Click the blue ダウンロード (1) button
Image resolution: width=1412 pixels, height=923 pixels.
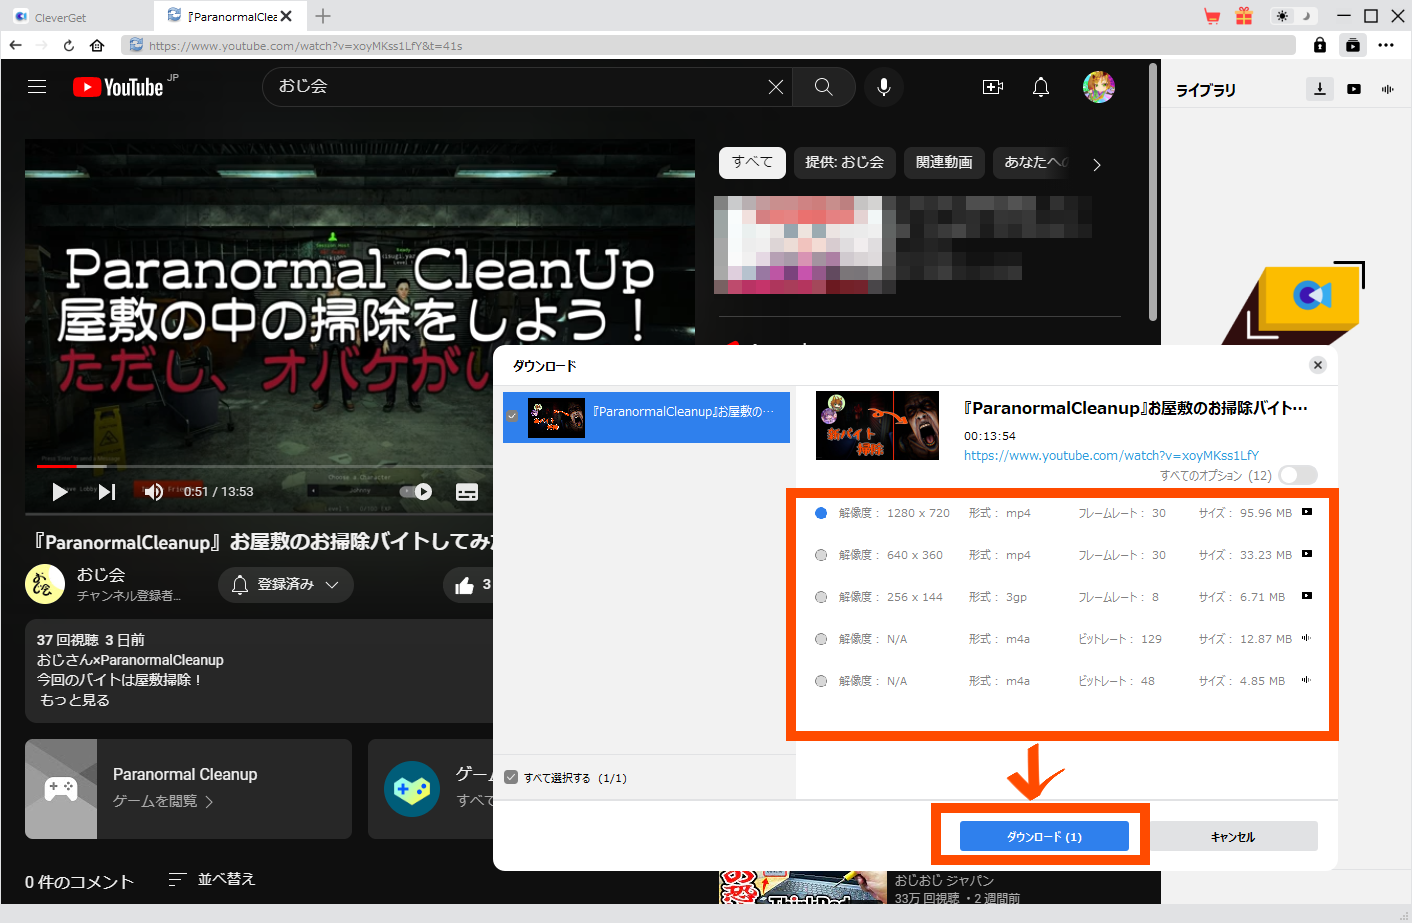1044,836
